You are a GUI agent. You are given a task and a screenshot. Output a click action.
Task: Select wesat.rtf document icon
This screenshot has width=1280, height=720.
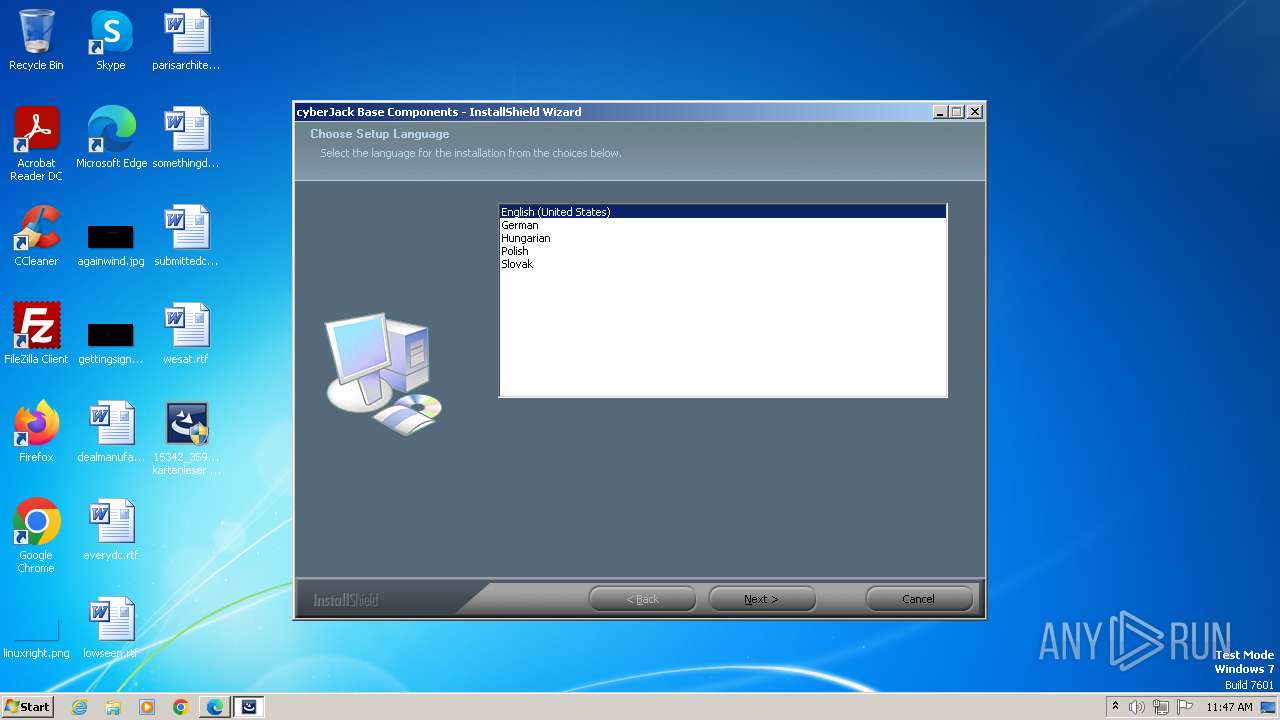coord(186,334)
